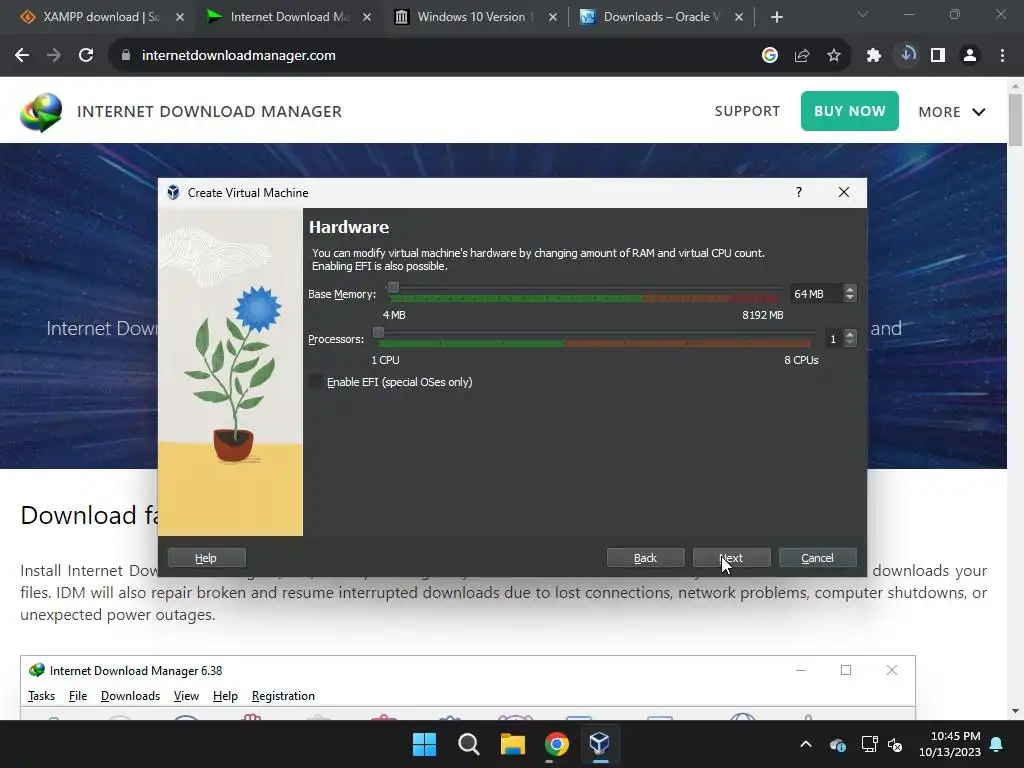The image size is (1024, 768).
Task: Click the share page icon
Action: (802, 56)
